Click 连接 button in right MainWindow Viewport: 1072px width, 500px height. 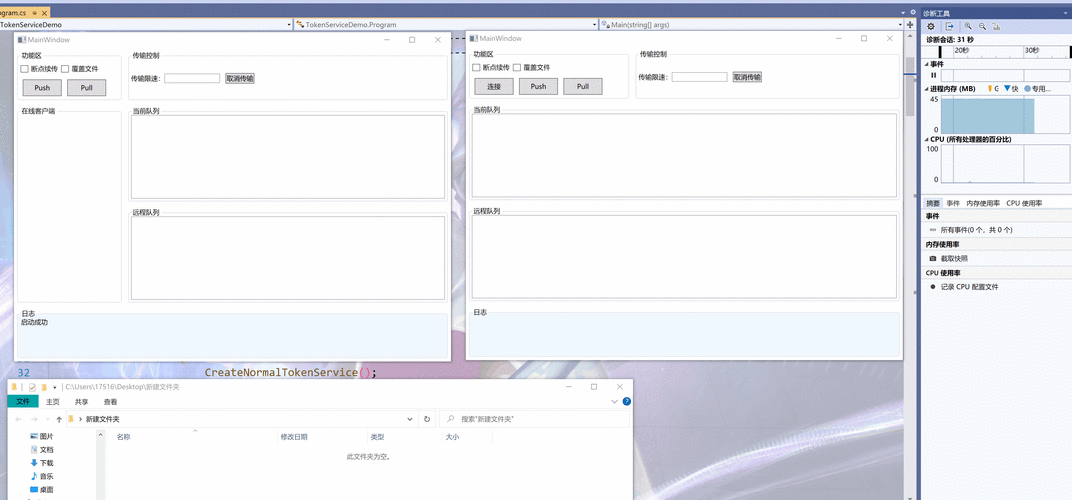(x=494, y=87)
